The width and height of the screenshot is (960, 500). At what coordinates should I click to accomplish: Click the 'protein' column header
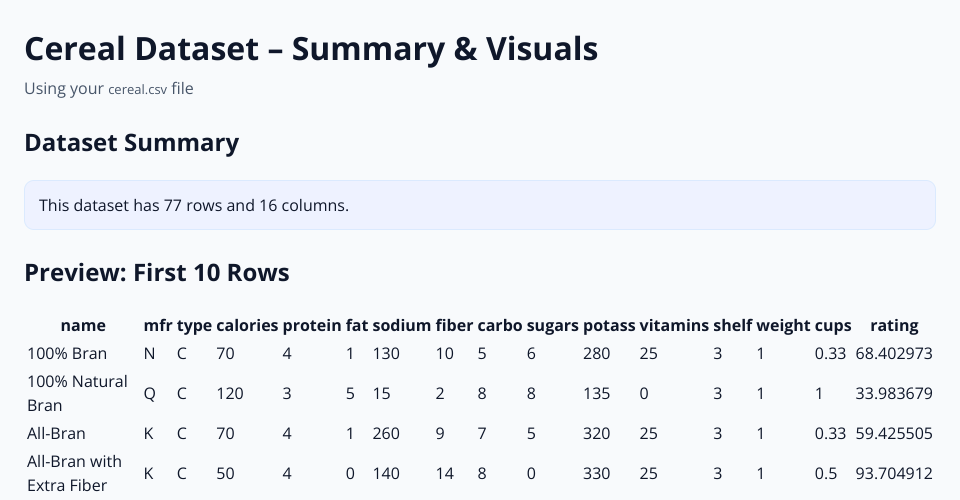312,325
